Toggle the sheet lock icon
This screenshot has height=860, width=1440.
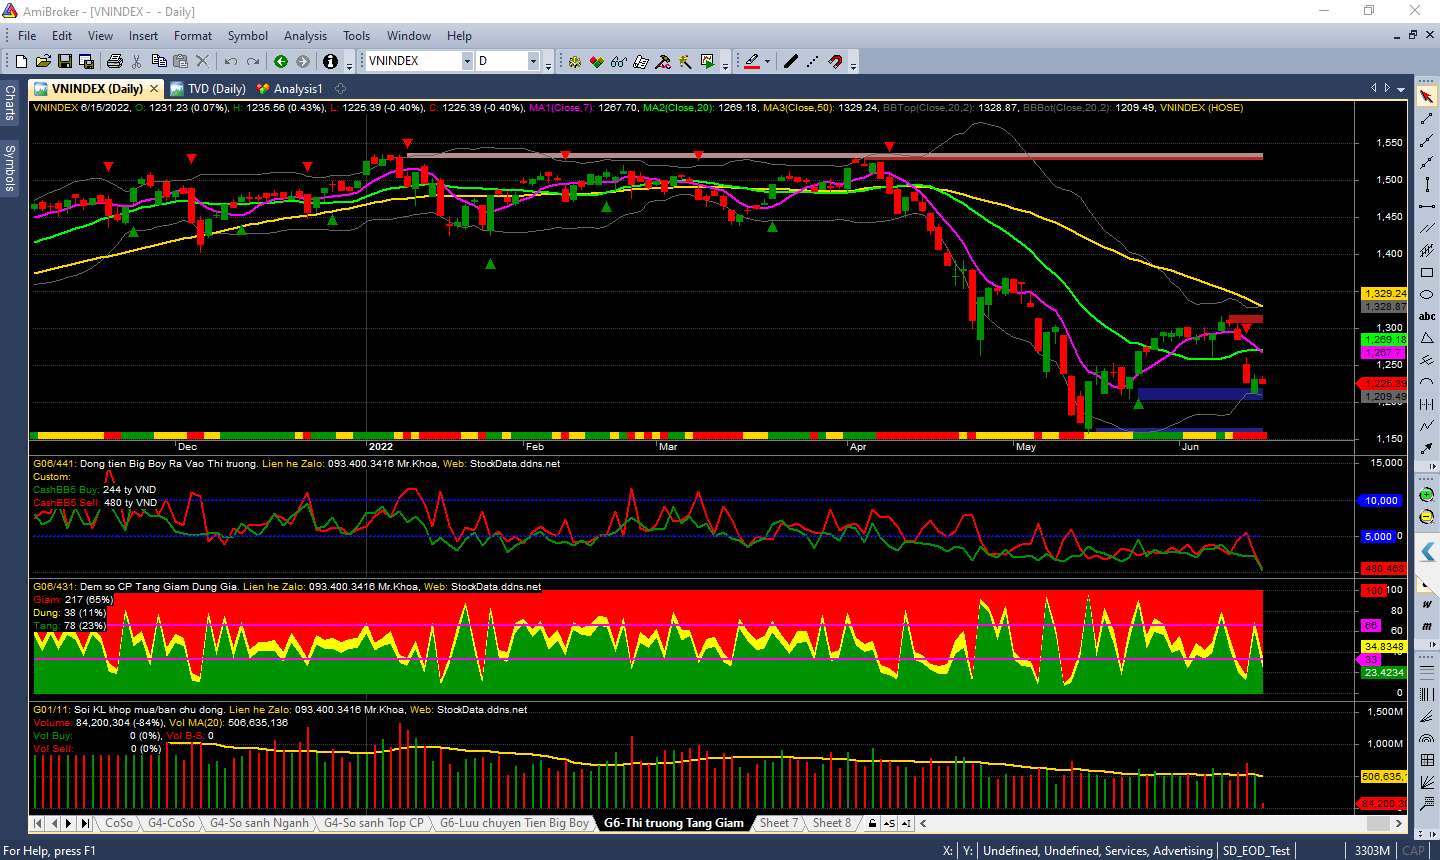873,823
